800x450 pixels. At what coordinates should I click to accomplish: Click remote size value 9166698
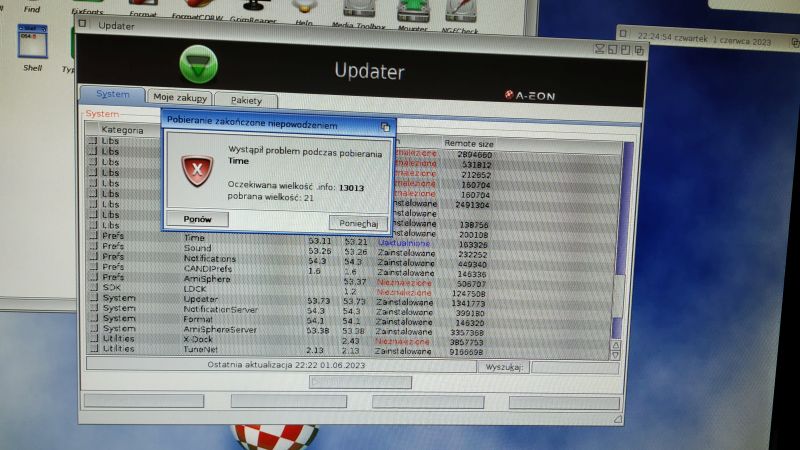[x=466, y=352]
